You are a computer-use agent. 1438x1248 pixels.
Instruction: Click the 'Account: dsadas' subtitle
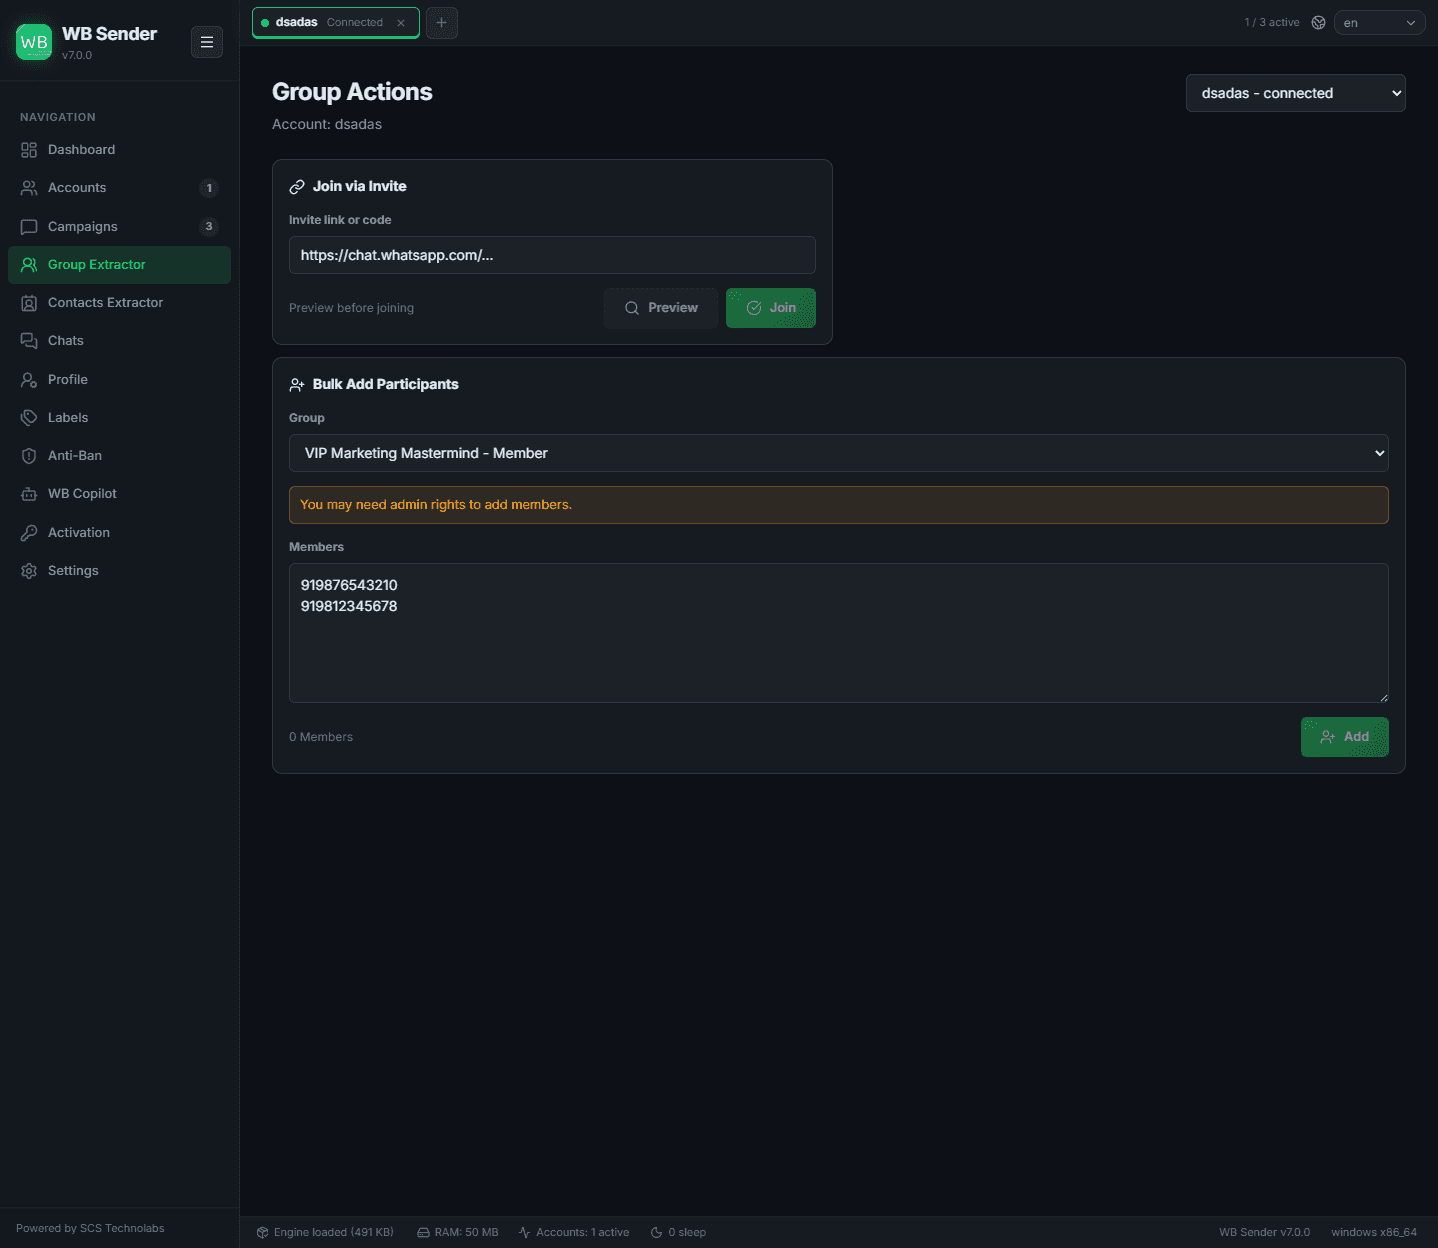pos(327,124)
